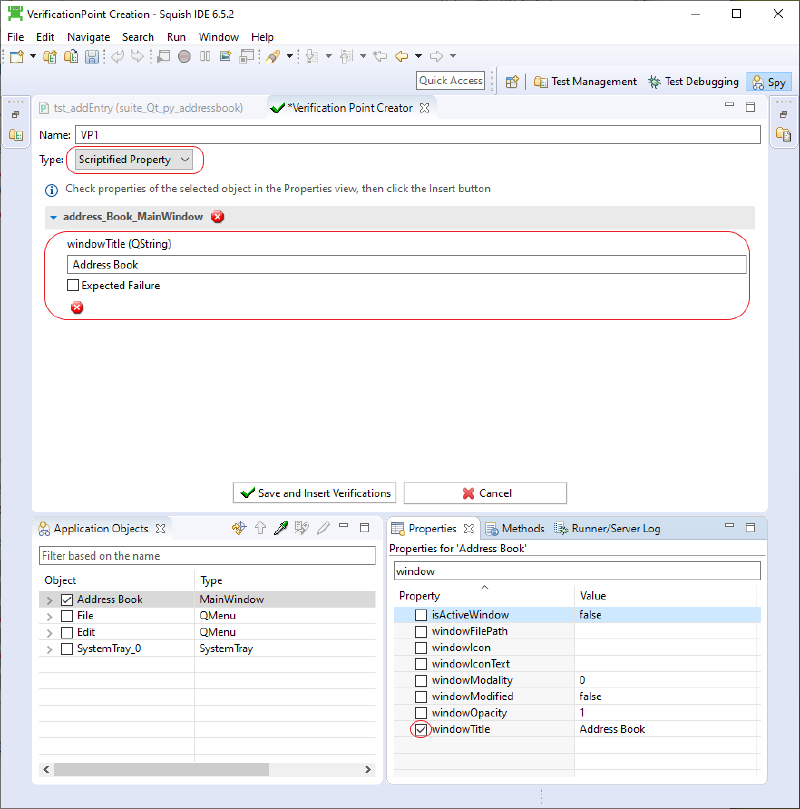The height and width of the screenshot is (809, 800).
Task: Uncheck the Address Book object checkbox
Action: point(67,600)
